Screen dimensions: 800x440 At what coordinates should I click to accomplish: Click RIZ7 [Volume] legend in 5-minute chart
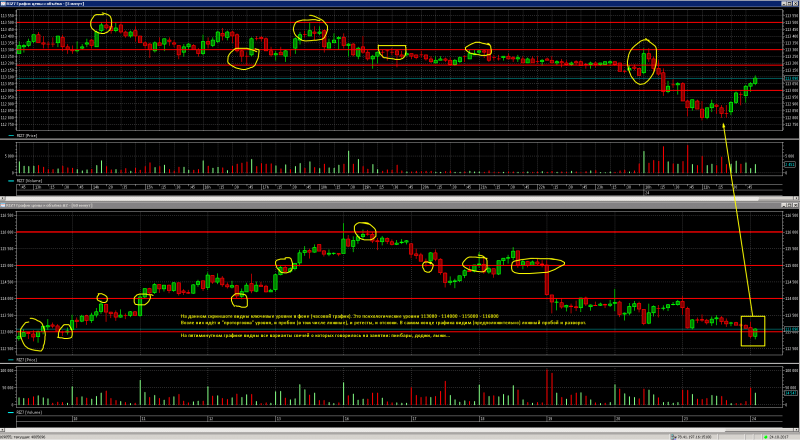point(26,180)
